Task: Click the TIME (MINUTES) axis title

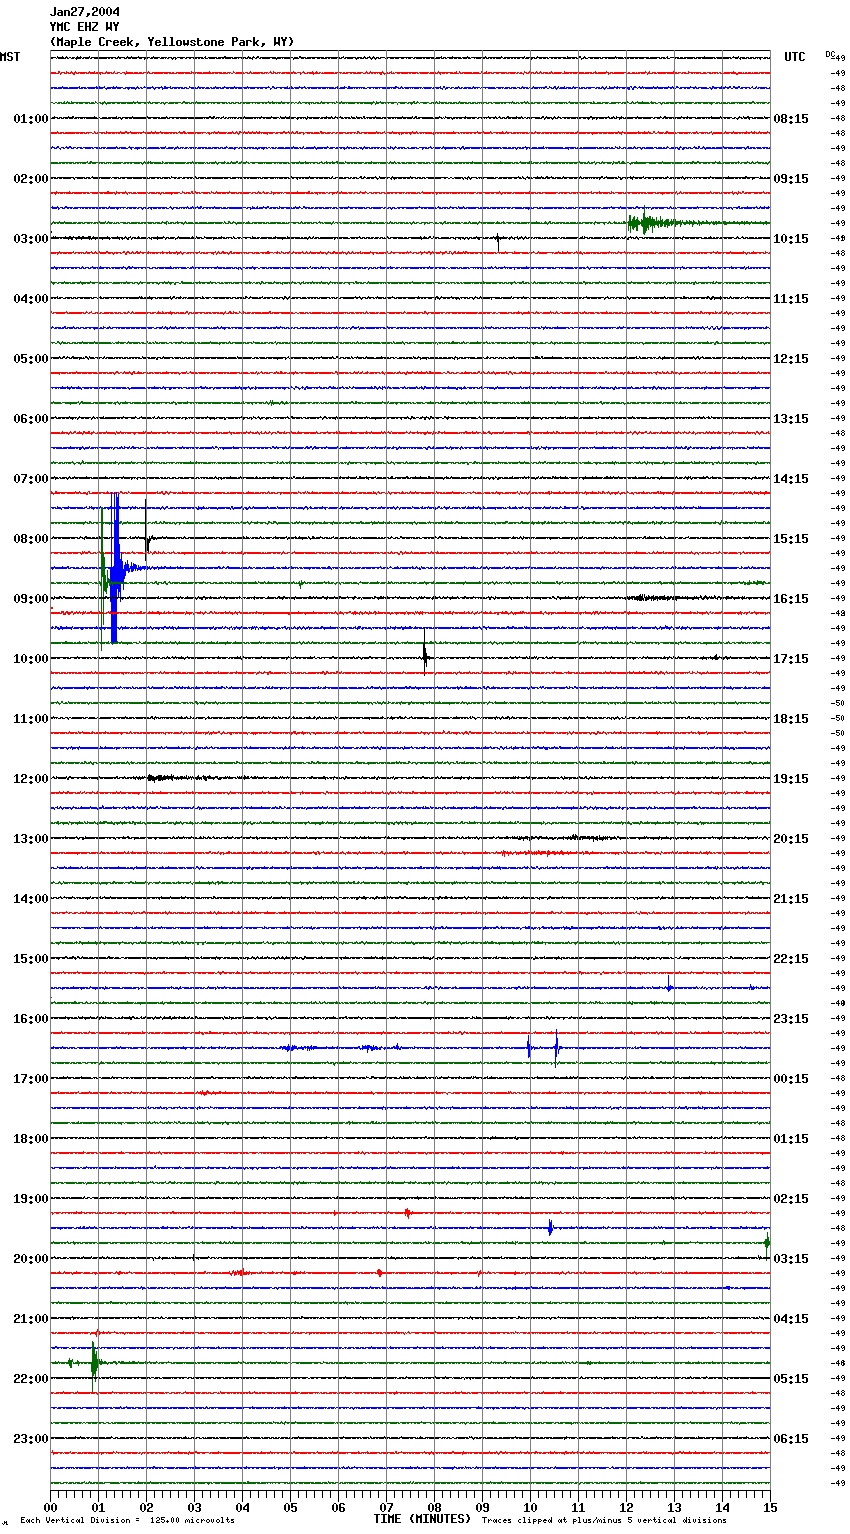Action: point(422,1519)
